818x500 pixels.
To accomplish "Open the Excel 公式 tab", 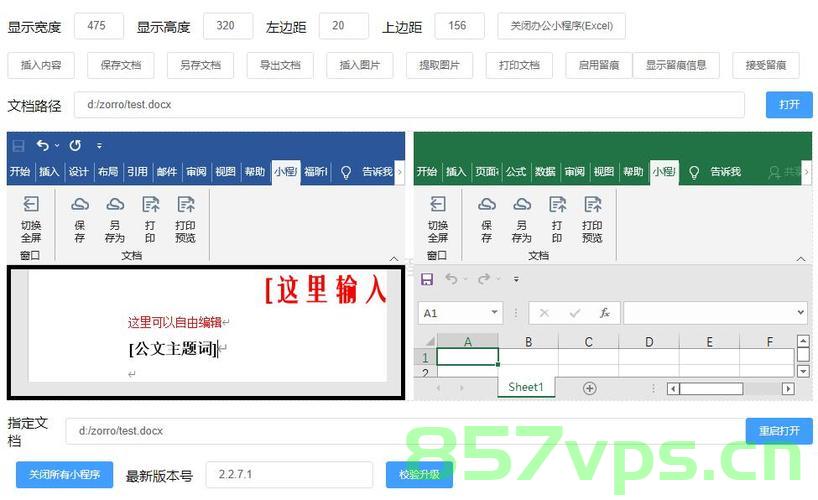I will (x=515, y=172).
